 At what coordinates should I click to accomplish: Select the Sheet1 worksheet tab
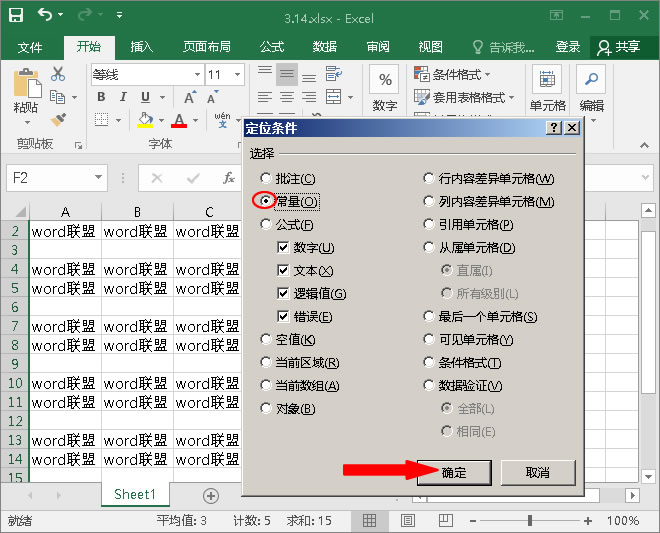tap(135, 494)
